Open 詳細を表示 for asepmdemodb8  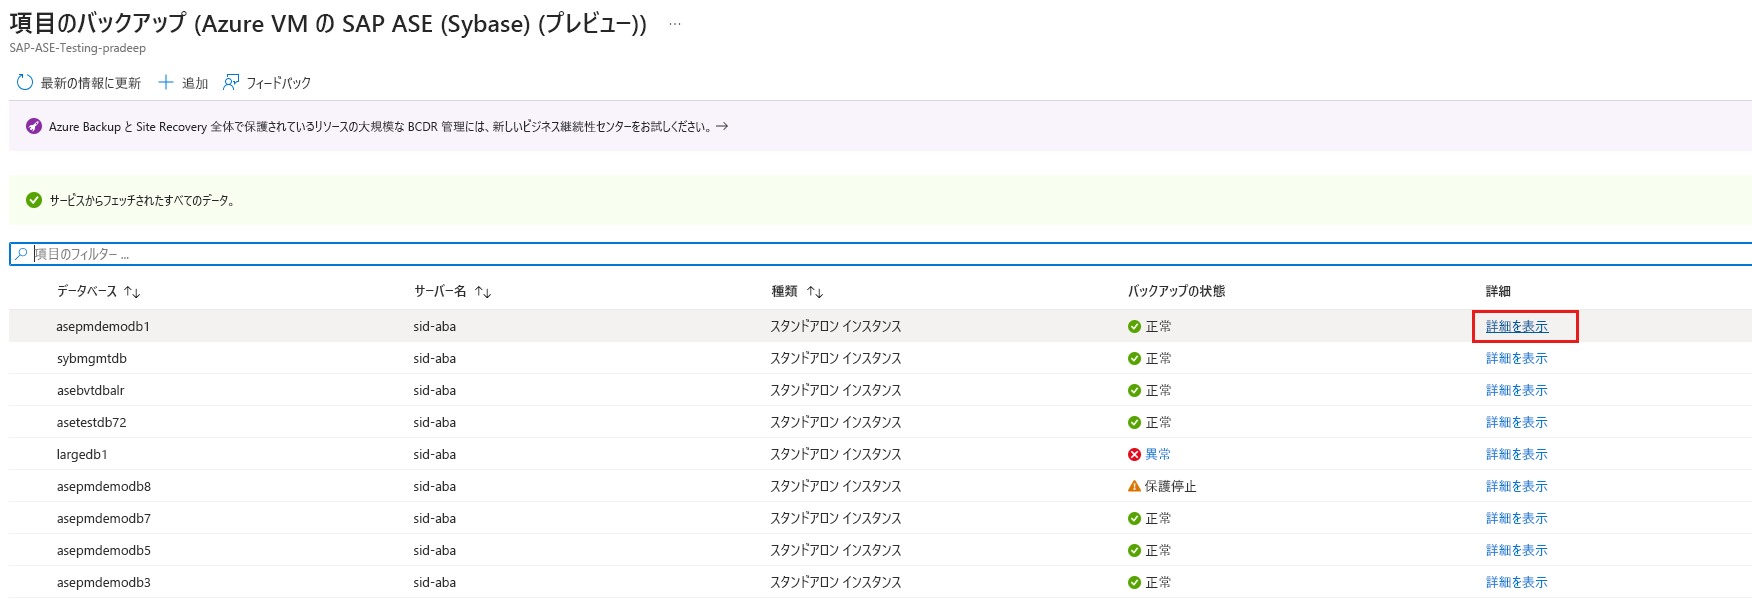coord(1517,486)
